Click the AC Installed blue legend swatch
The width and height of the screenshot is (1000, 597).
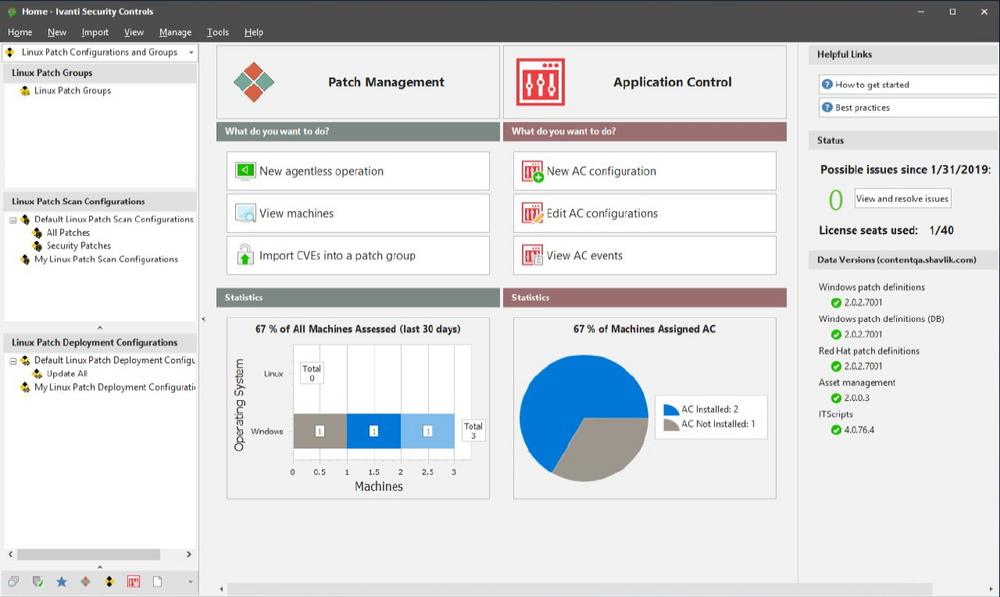click(x=671, y=409)
